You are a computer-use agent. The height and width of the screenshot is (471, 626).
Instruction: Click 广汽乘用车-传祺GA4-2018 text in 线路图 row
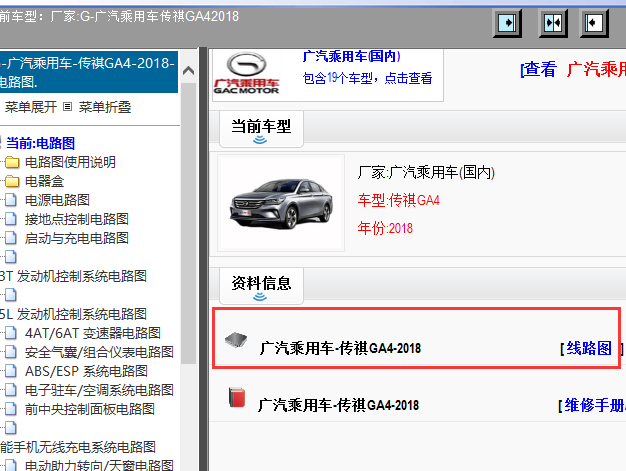pyautogui.click(x=340, y=348)
